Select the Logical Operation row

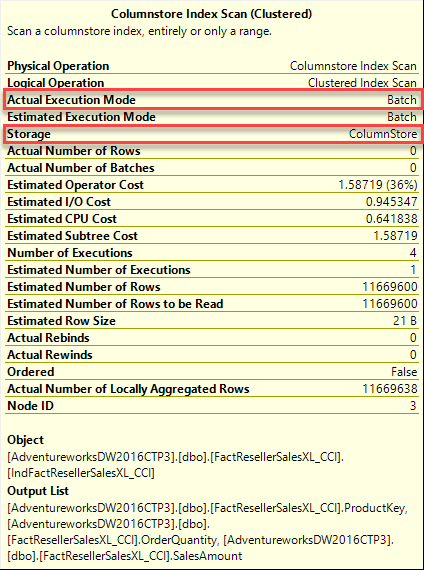(212, 83)
